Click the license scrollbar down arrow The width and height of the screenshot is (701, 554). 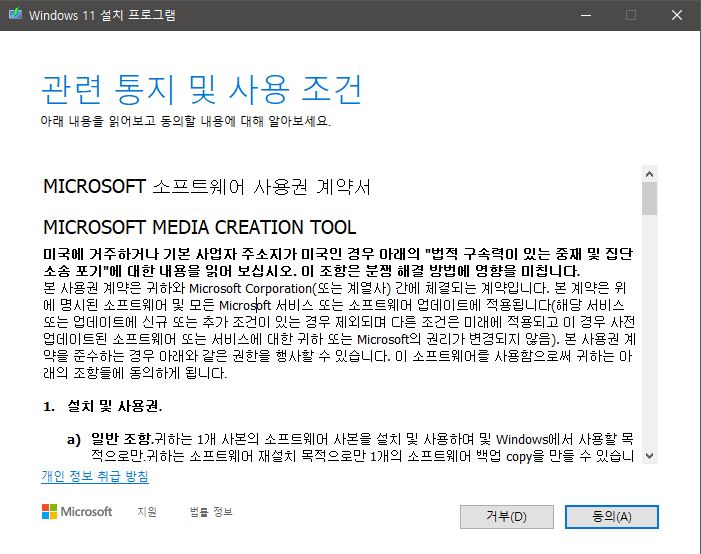pyautogui.click(x=650, y=456)
